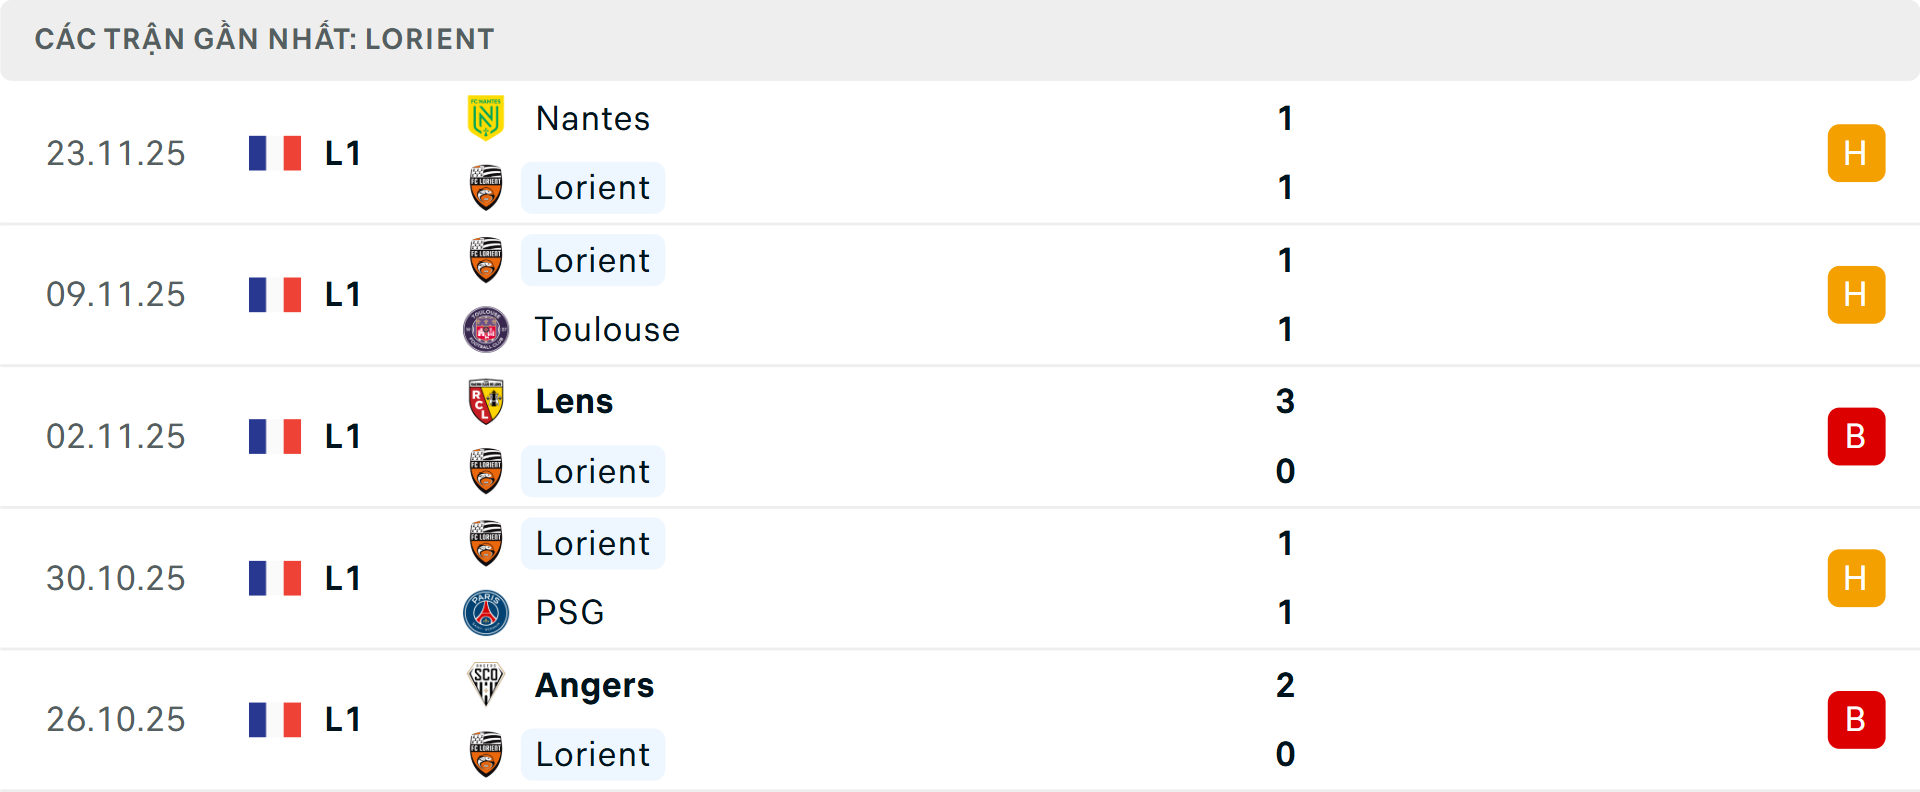Viewport: 1920px width, 792px height.
Task: Select the PSG club logo
Action: click(x=487, y=613)
